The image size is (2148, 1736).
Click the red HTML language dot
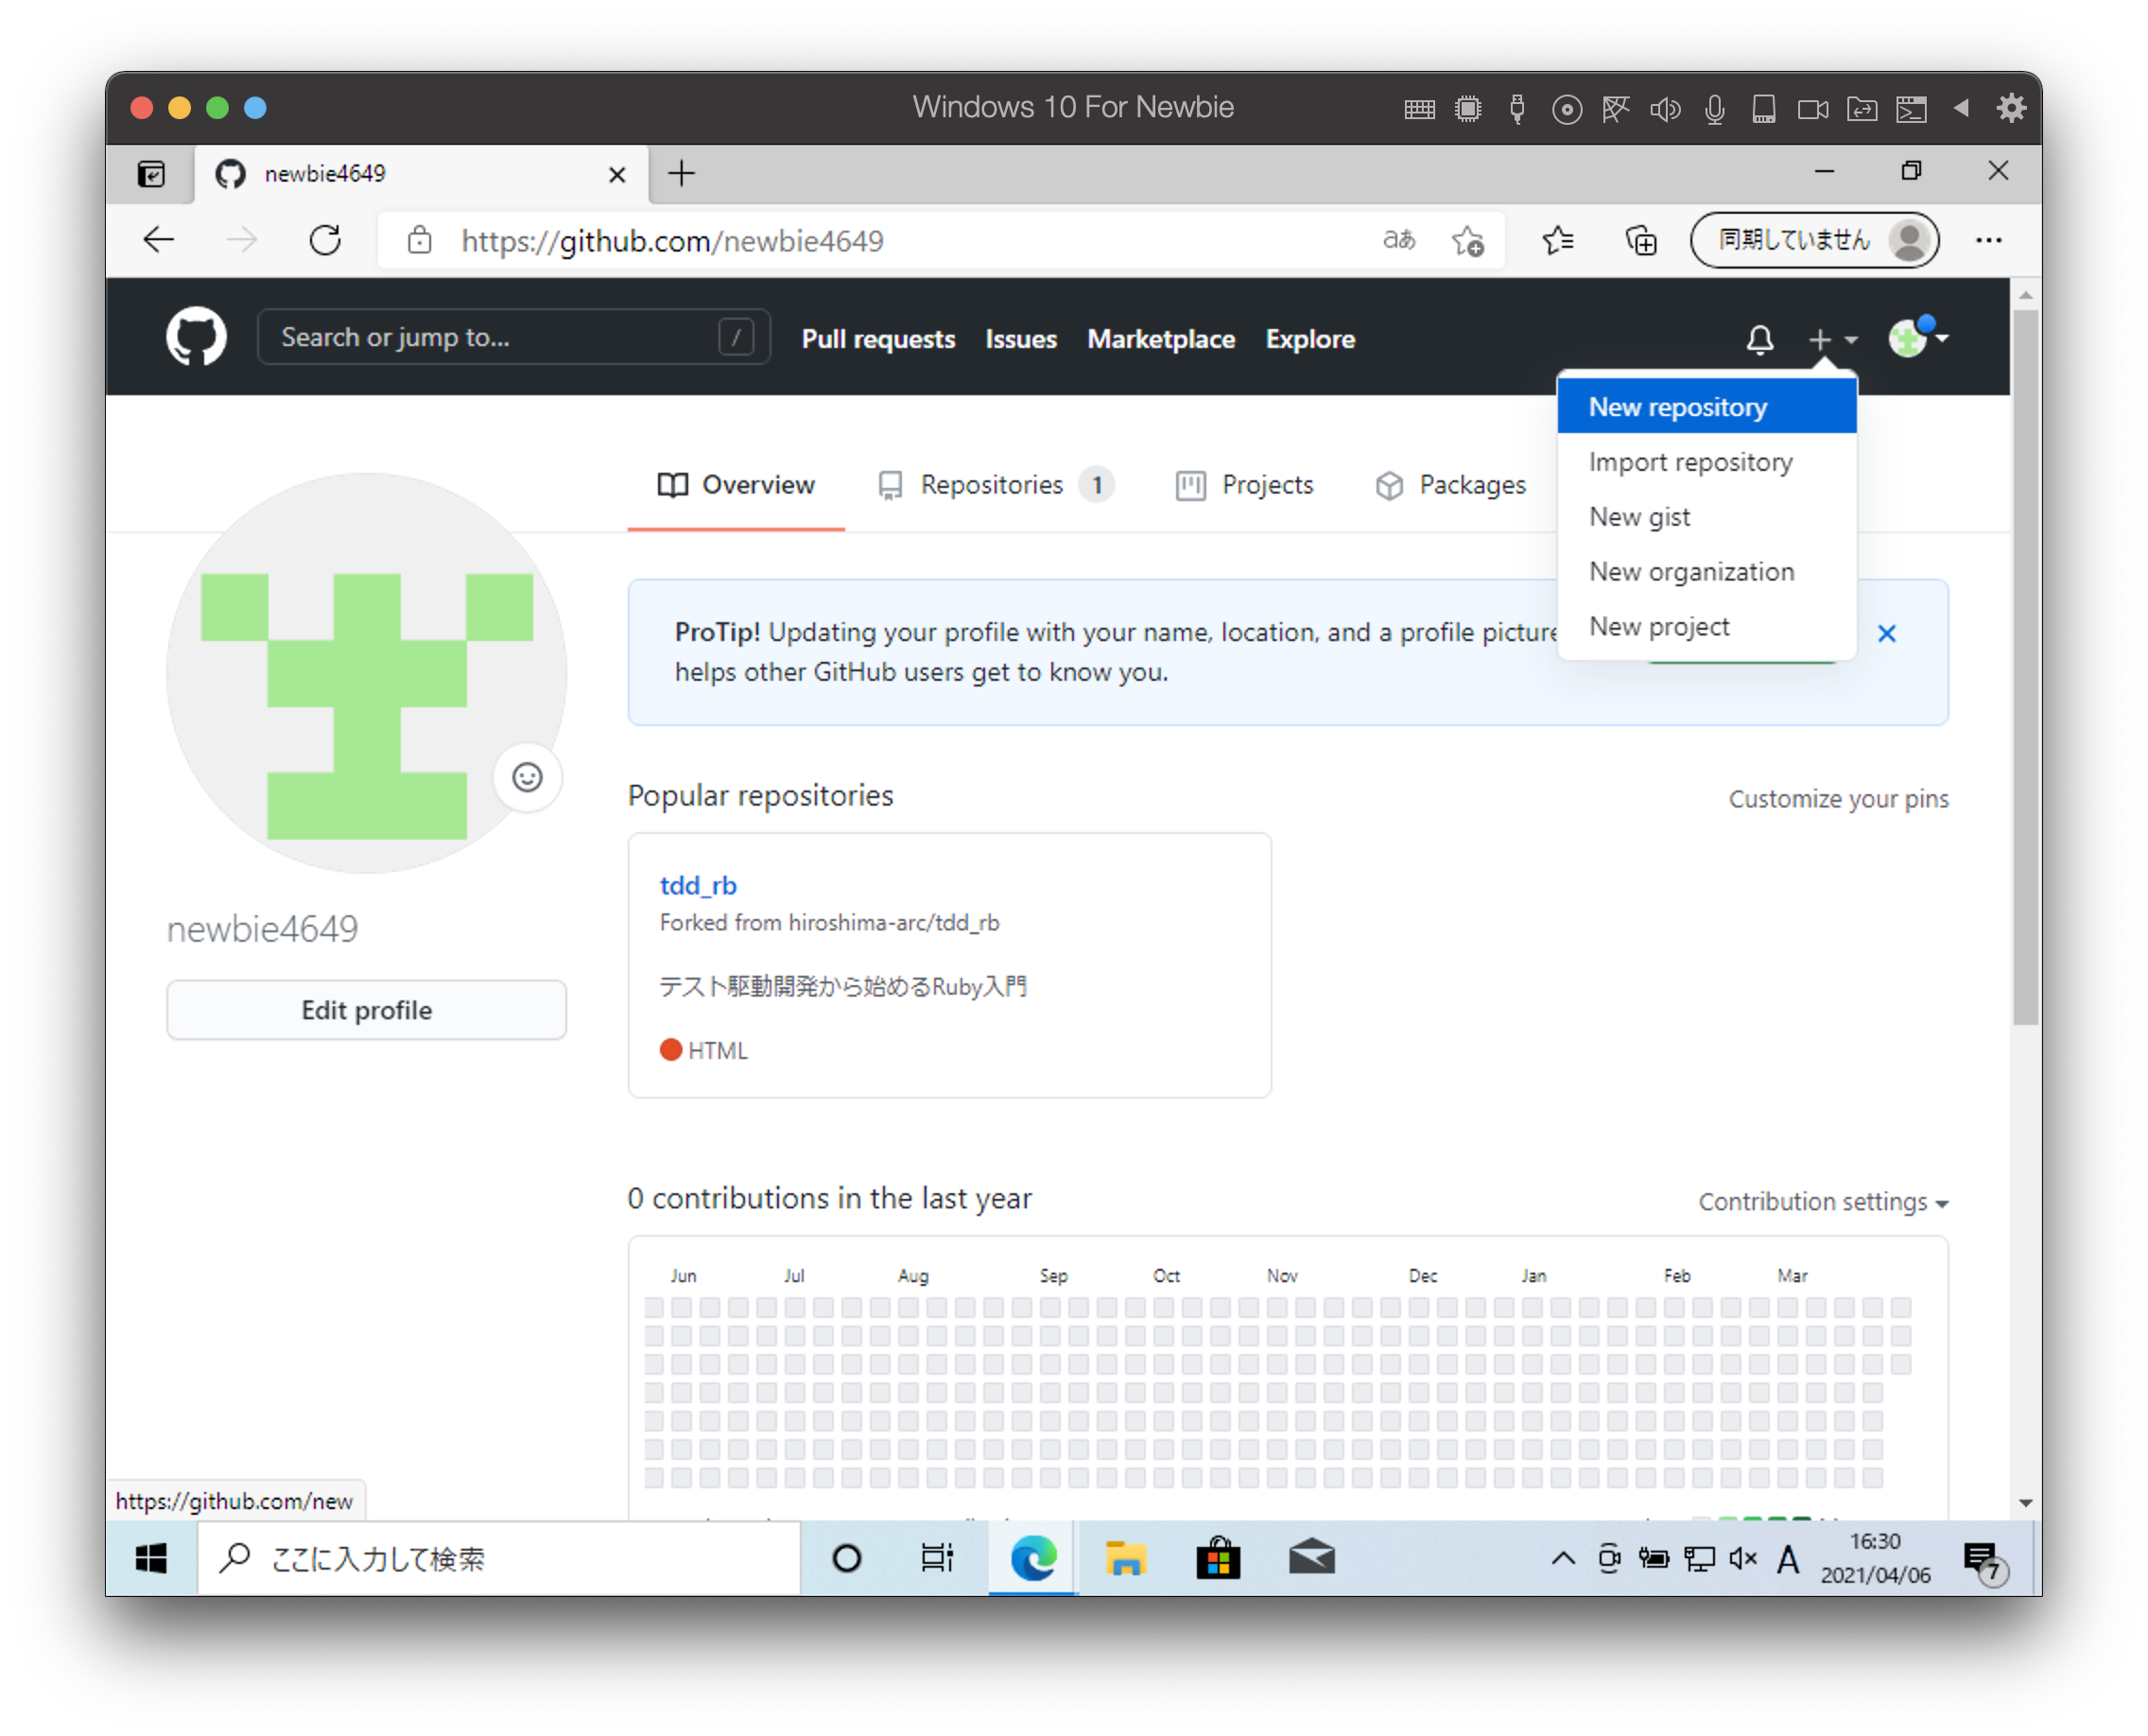[x=671, y=1049]
